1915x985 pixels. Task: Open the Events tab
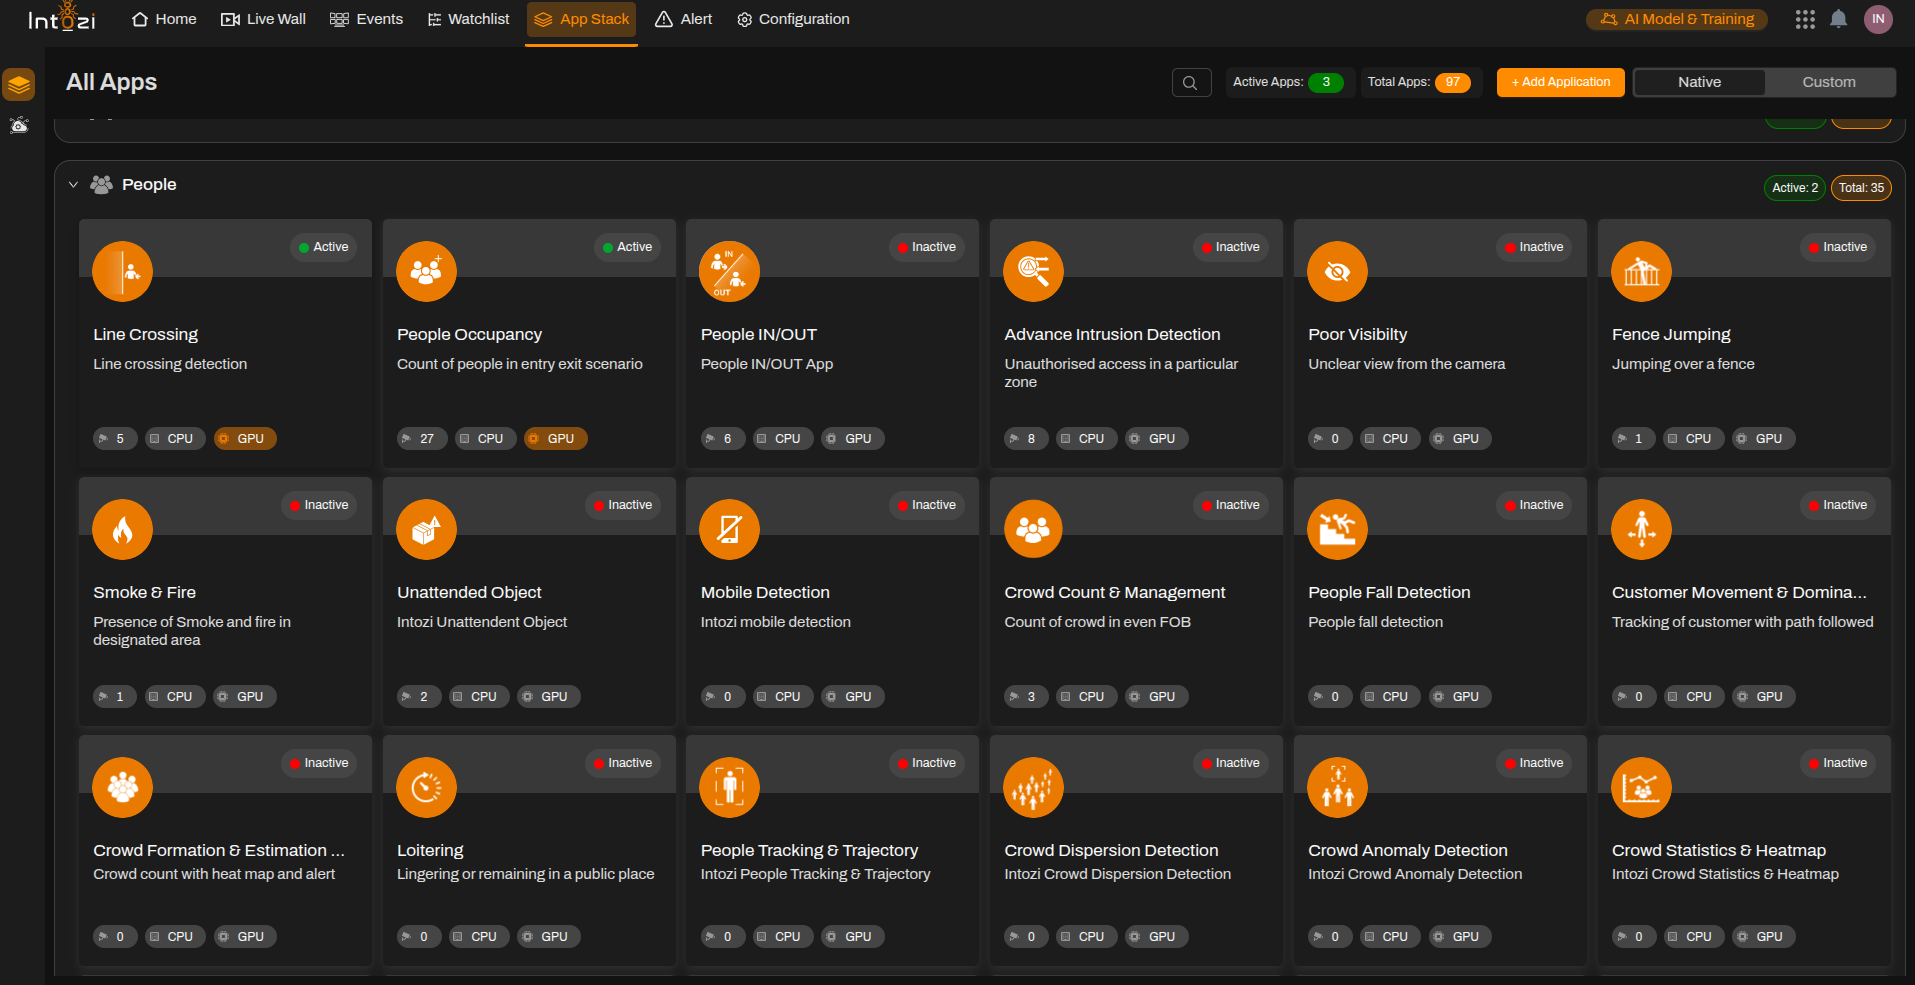[366, 19]
